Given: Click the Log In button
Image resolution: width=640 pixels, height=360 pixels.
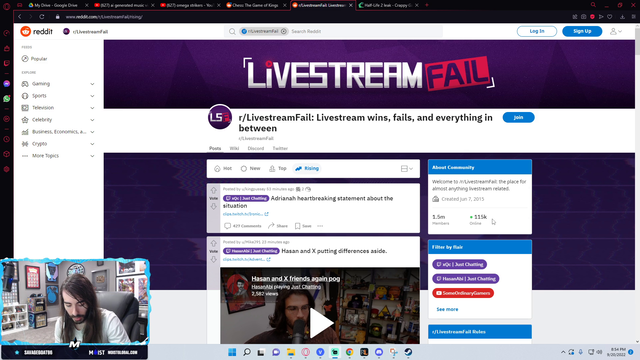Looking at the screenshot, I should click(537, 31).
